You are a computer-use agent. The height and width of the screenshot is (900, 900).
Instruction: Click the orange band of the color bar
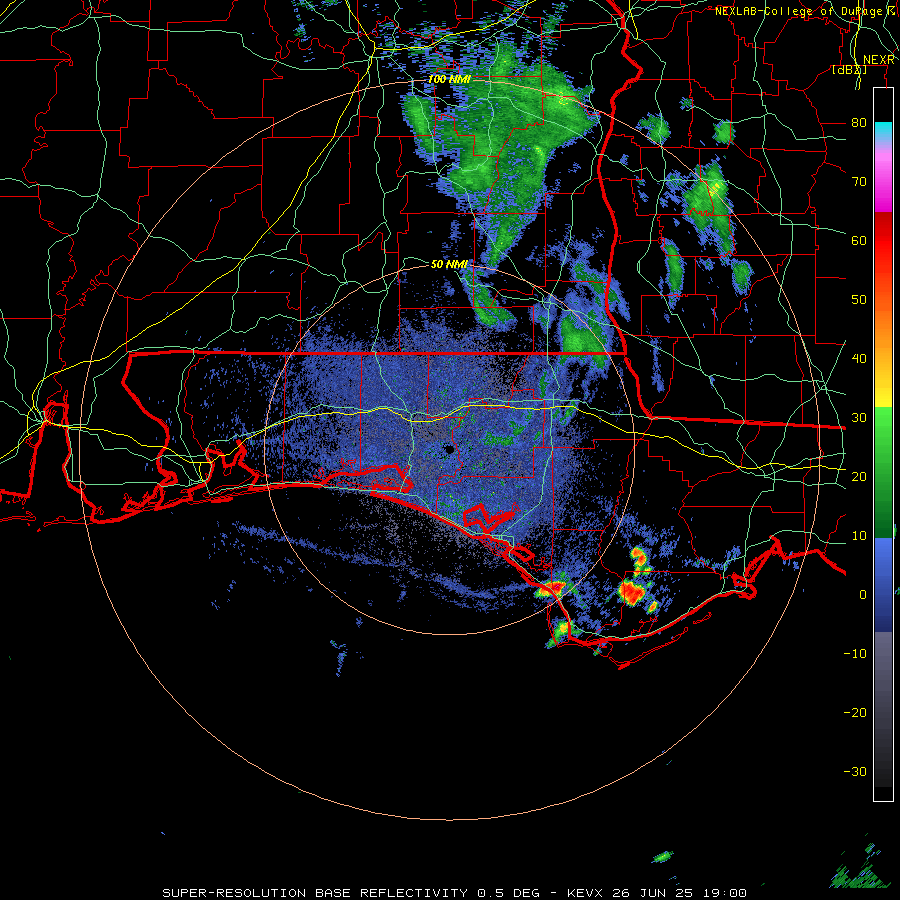[x=883, y=330]
